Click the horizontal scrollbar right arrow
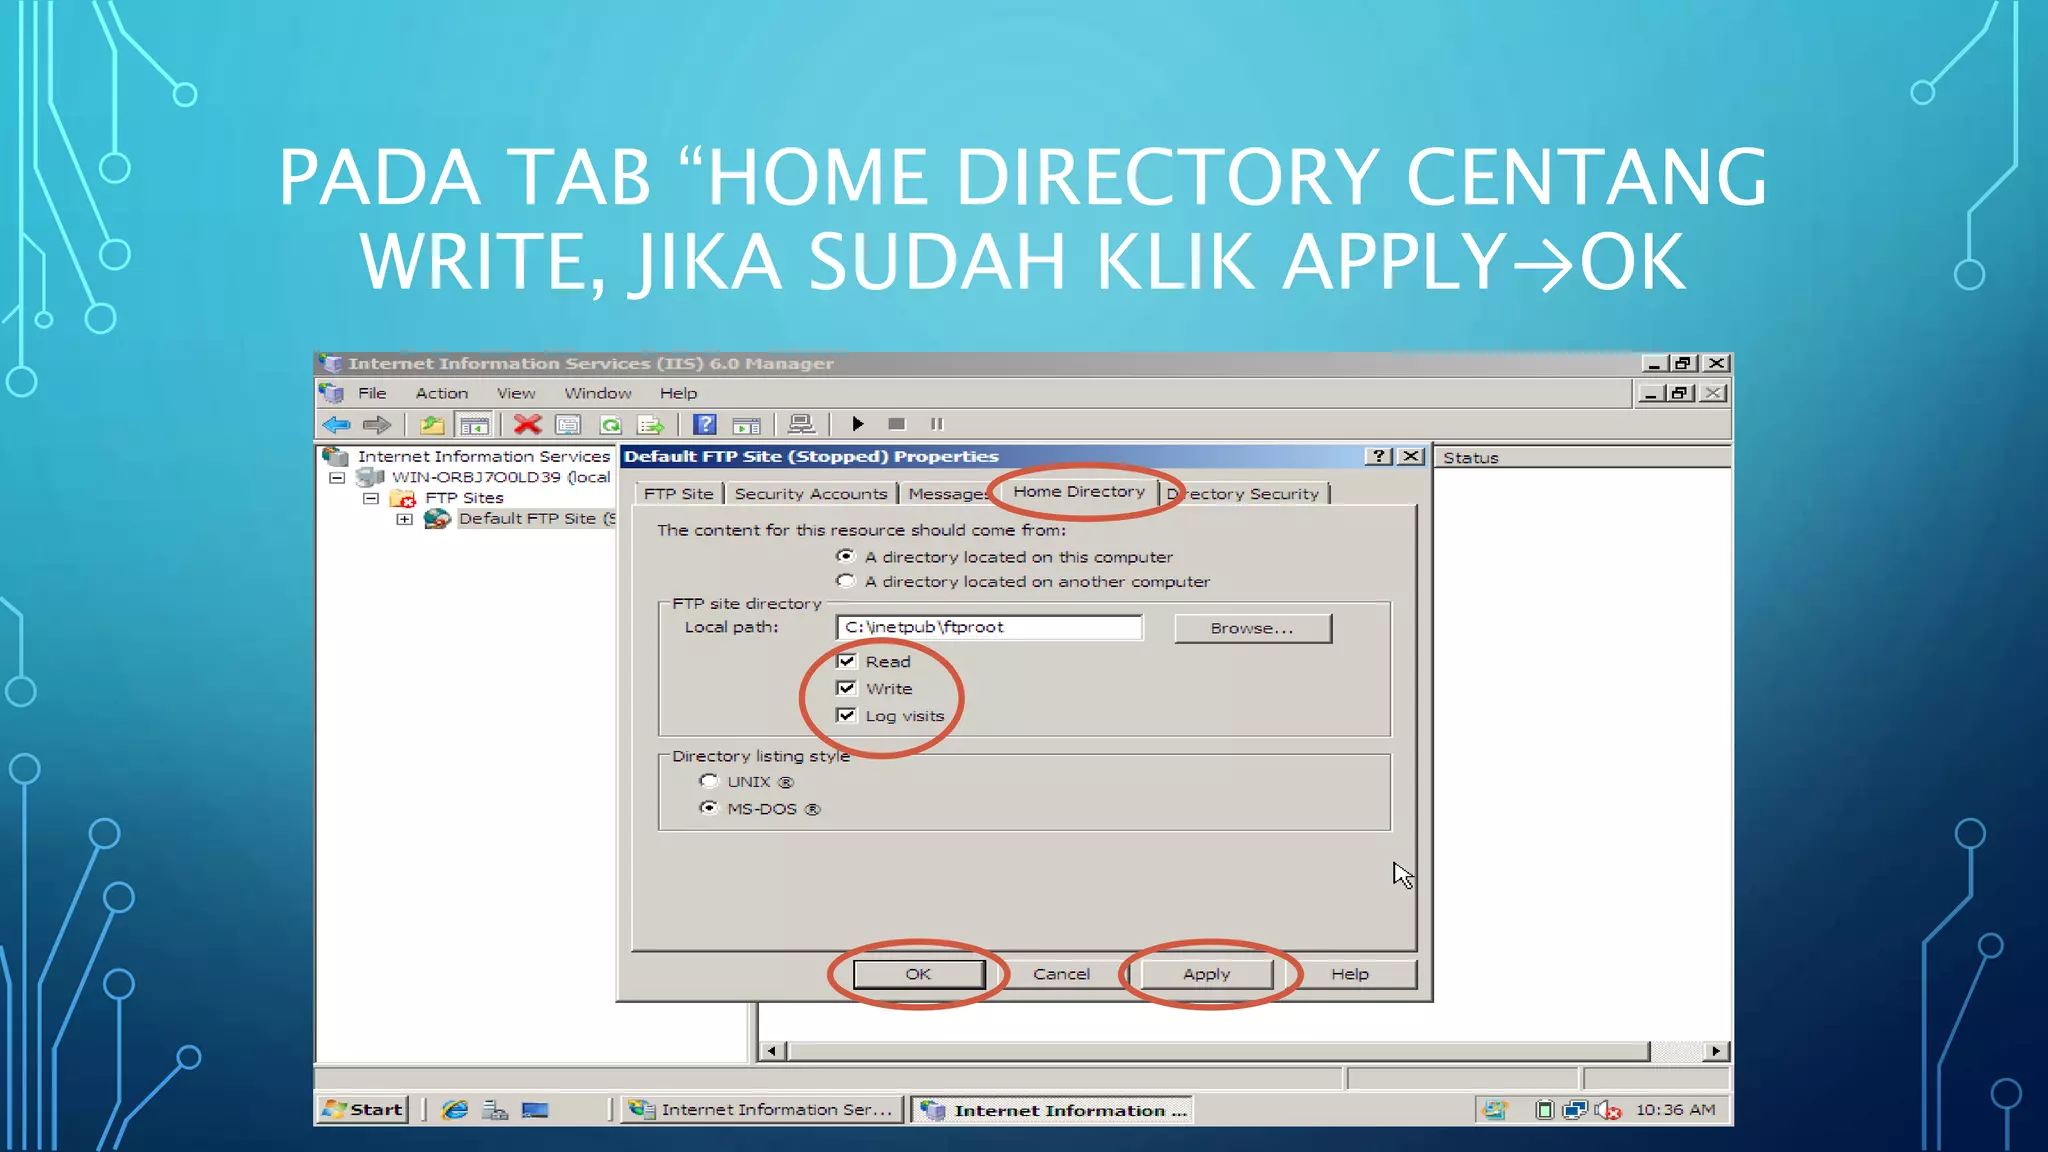Viewport: 2048px width, 1152px height. pyautogui.click(x=1716, y=1051)
